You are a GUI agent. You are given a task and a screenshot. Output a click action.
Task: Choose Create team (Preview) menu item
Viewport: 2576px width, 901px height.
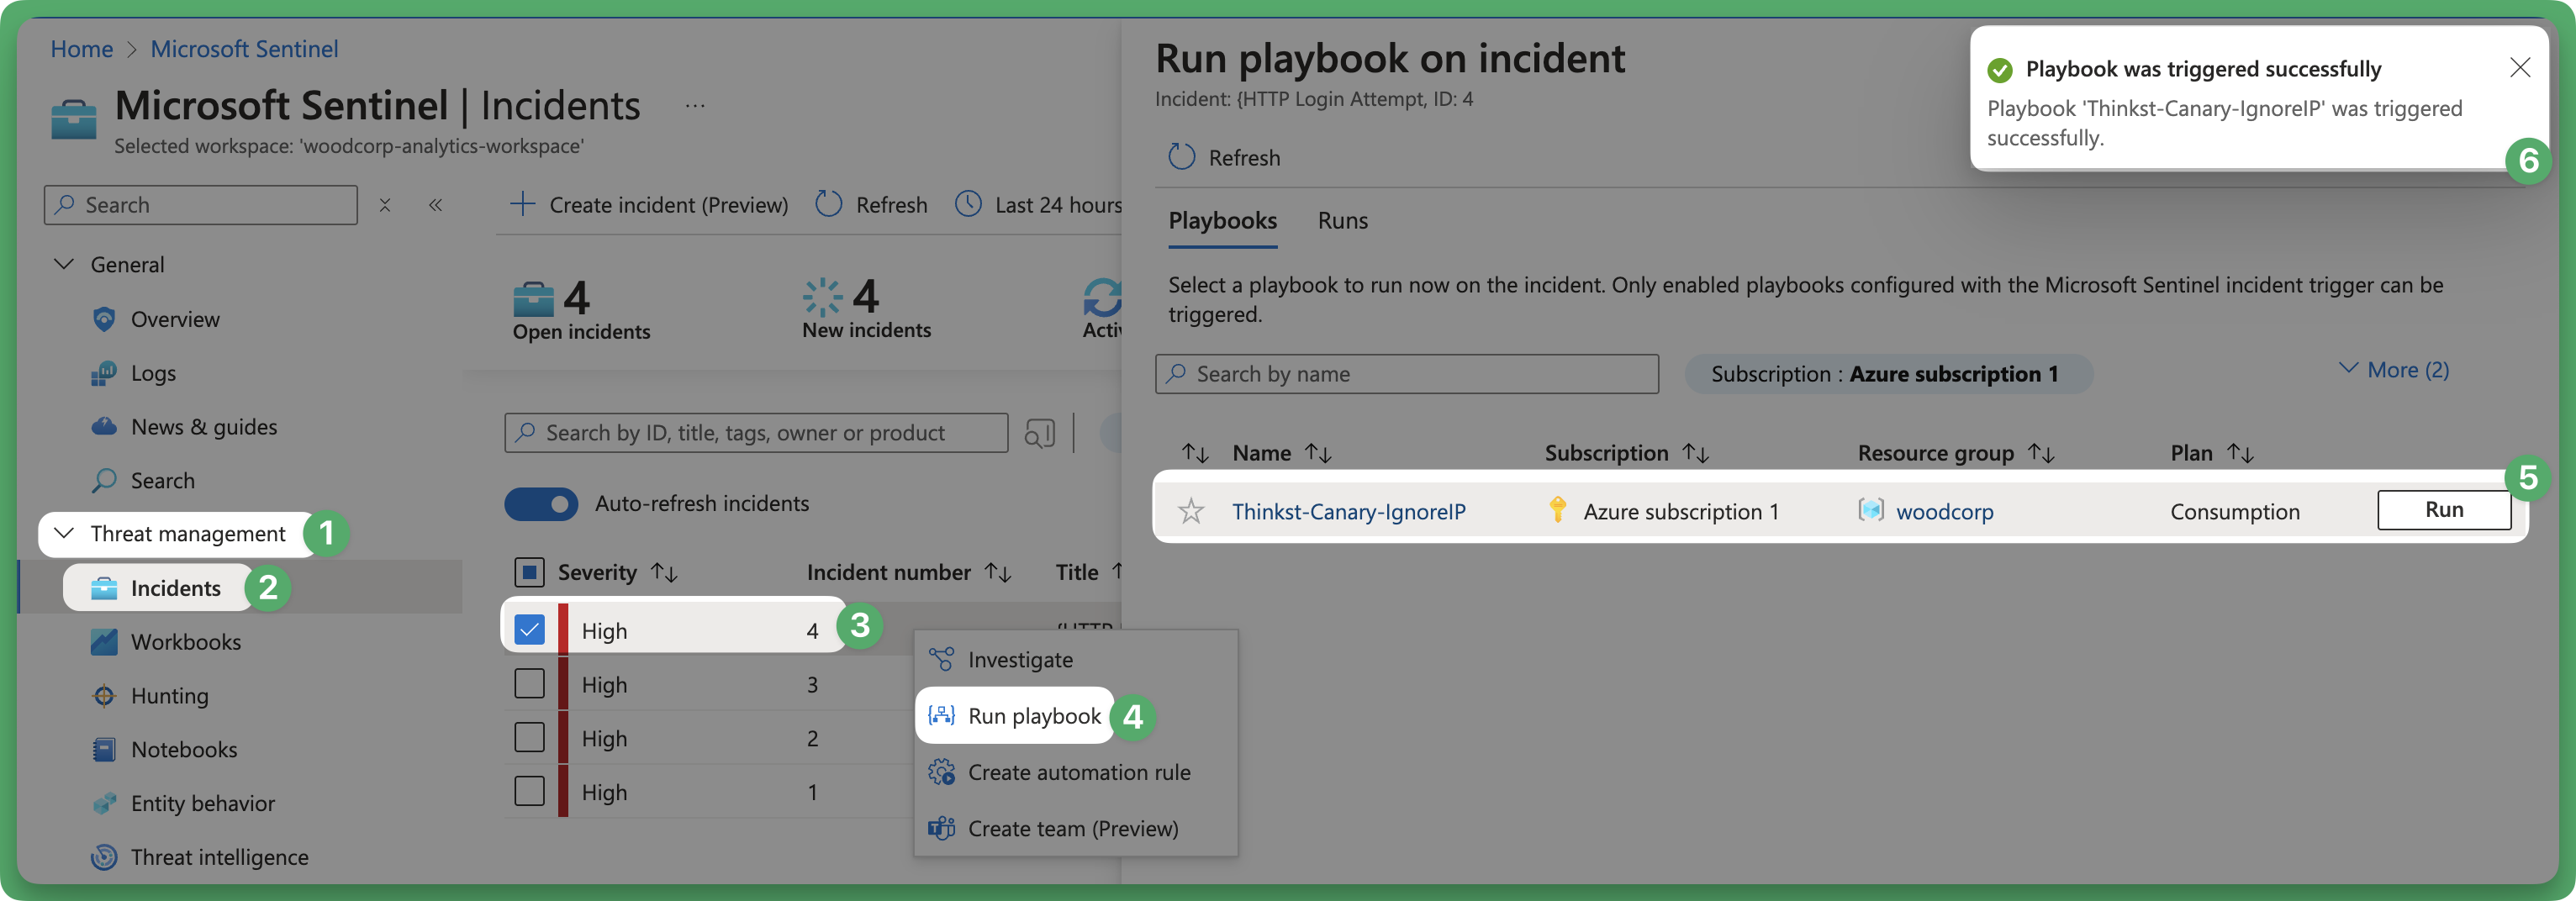tap(1076, 828)
